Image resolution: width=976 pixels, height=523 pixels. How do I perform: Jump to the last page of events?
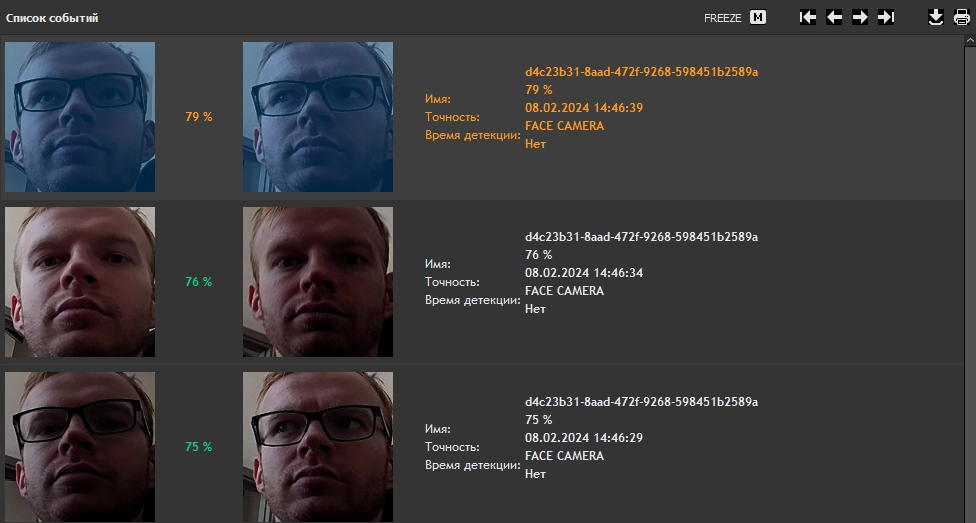pos(886,17)
